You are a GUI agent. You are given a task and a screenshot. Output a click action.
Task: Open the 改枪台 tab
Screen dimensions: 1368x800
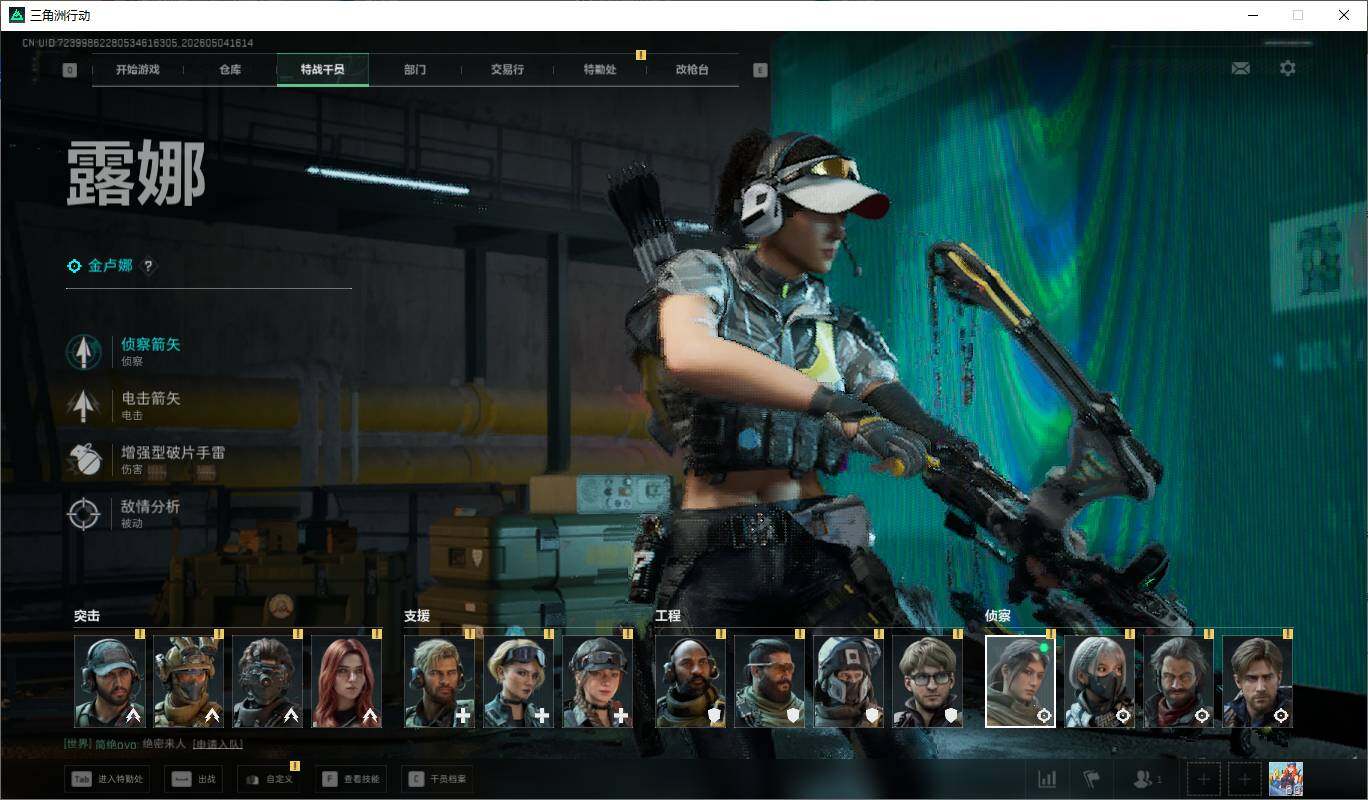point(692,70)
